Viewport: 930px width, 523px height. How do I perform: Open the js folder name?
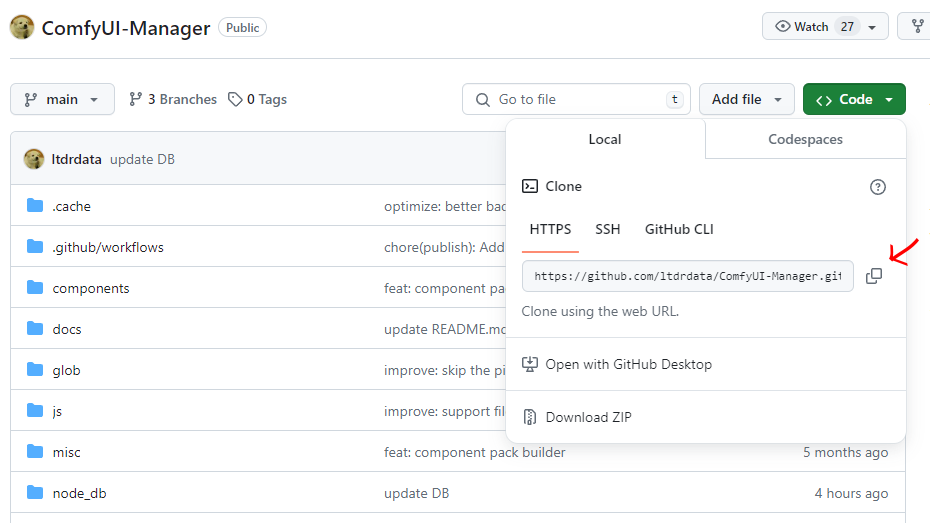(x=57, y=411)
